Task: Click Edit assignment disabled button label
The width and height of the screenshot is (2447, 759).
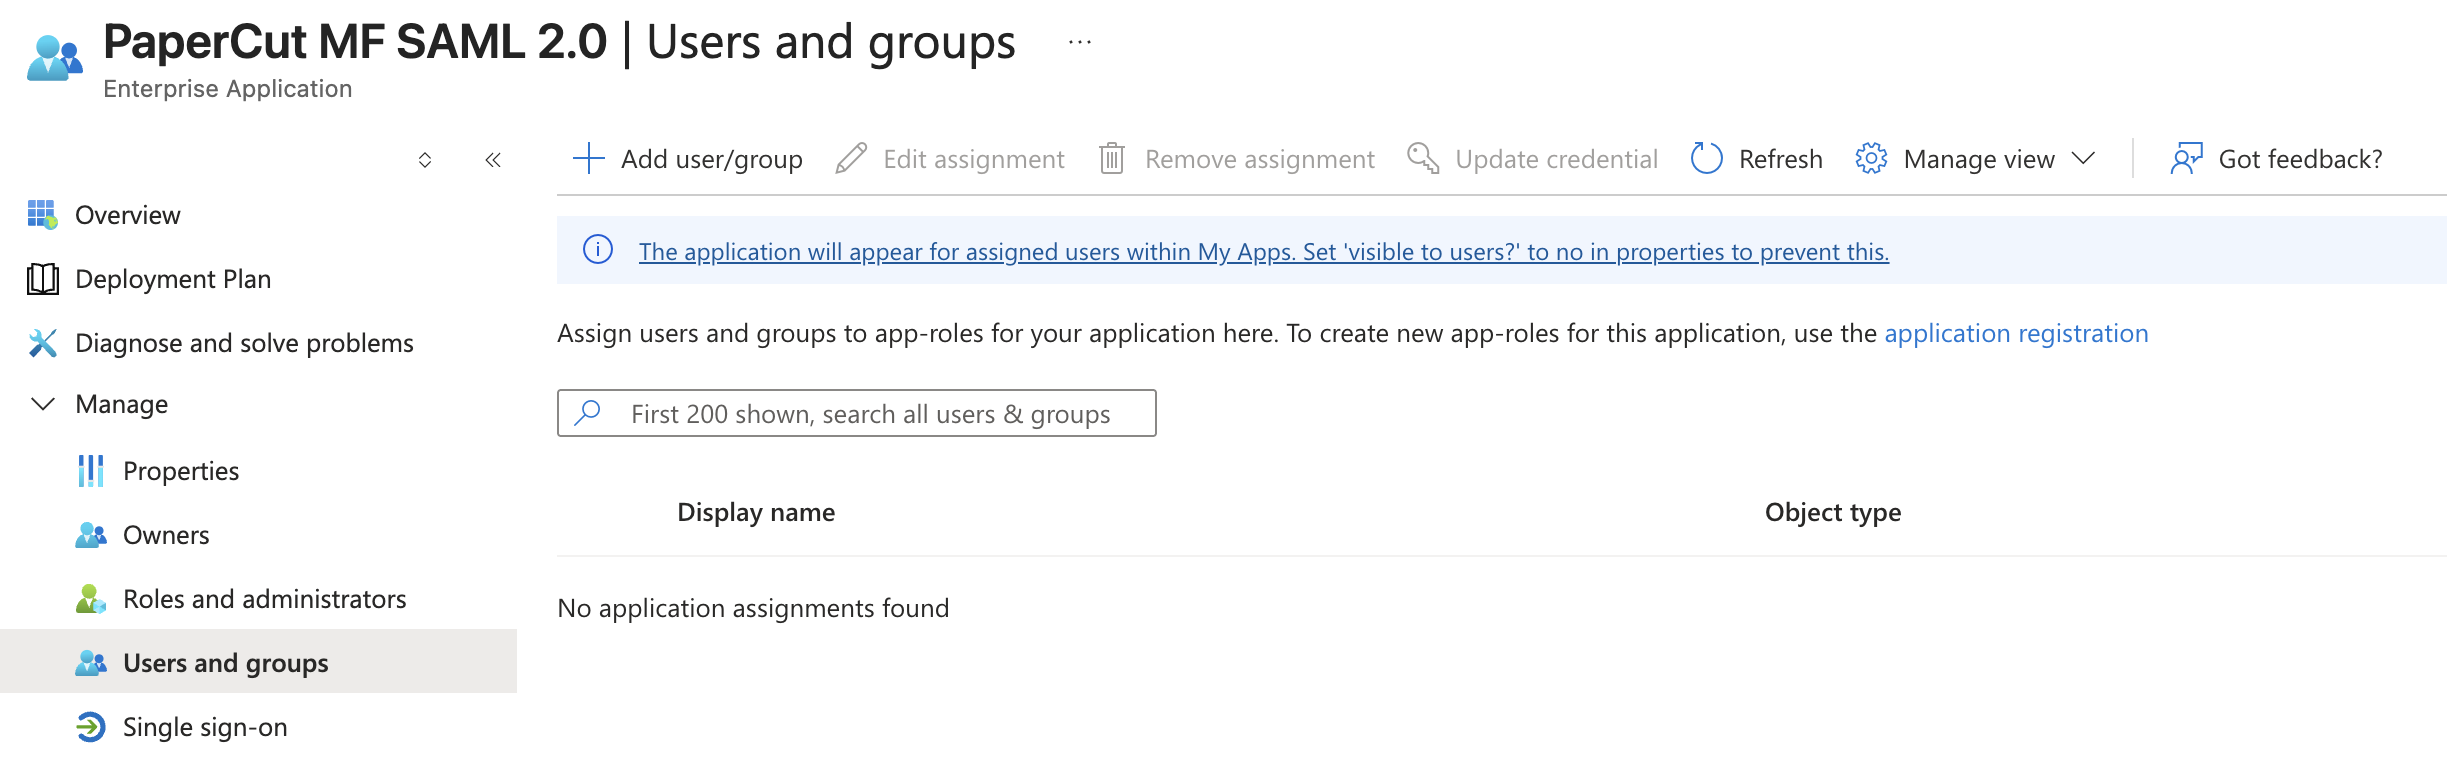Action: tap(974, 159)
